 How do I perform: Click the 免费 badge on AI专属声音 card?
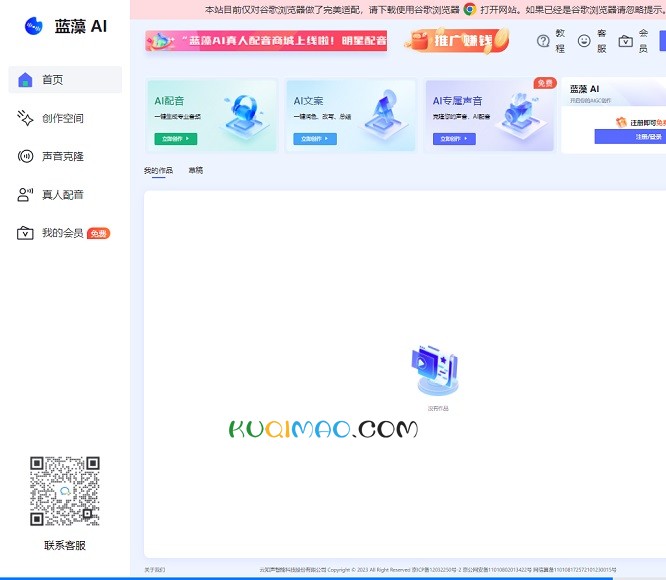pos(545,83)
